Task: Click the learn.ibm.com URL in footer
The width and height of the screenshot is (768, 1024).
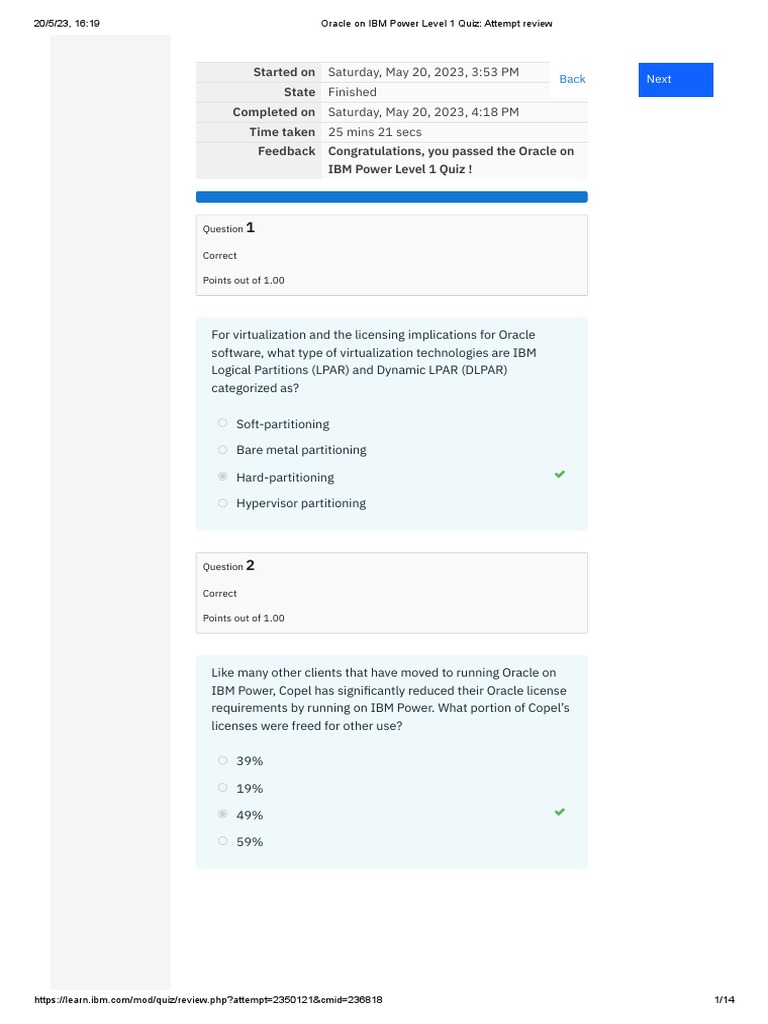Action: coord(208,1000)
